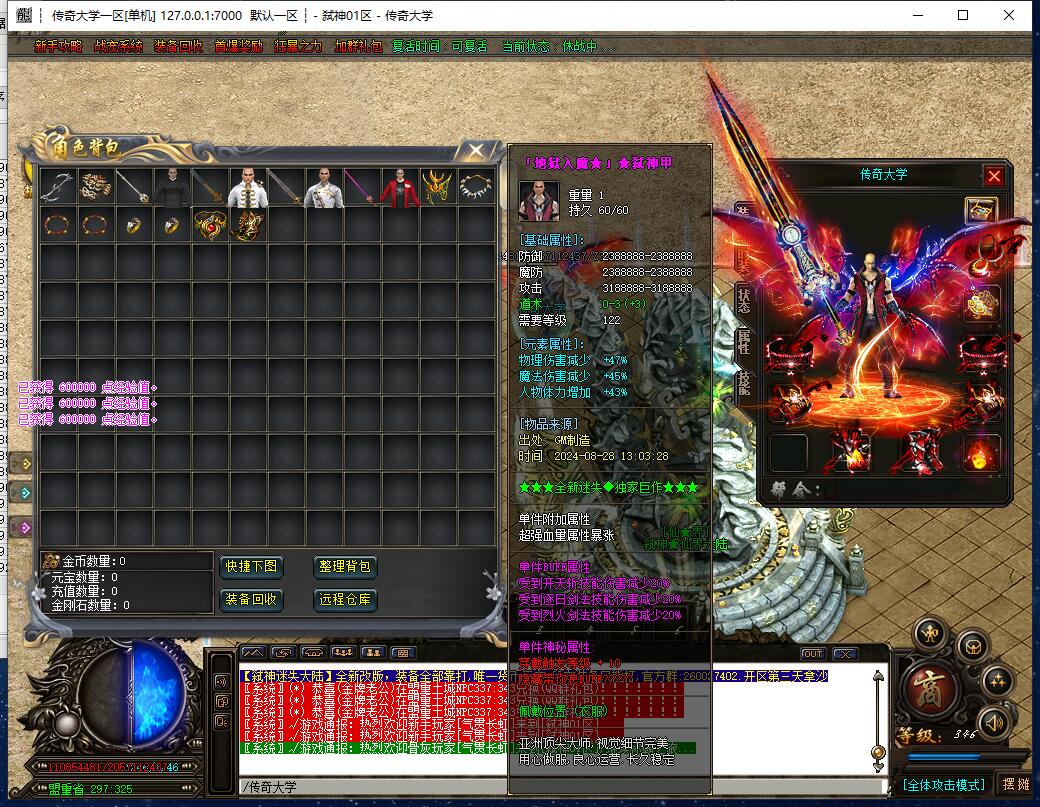Image resolution: width=1040 pixels, height=807 pixels.
Task: Click the first chat channel filter button
Action: 253,653
